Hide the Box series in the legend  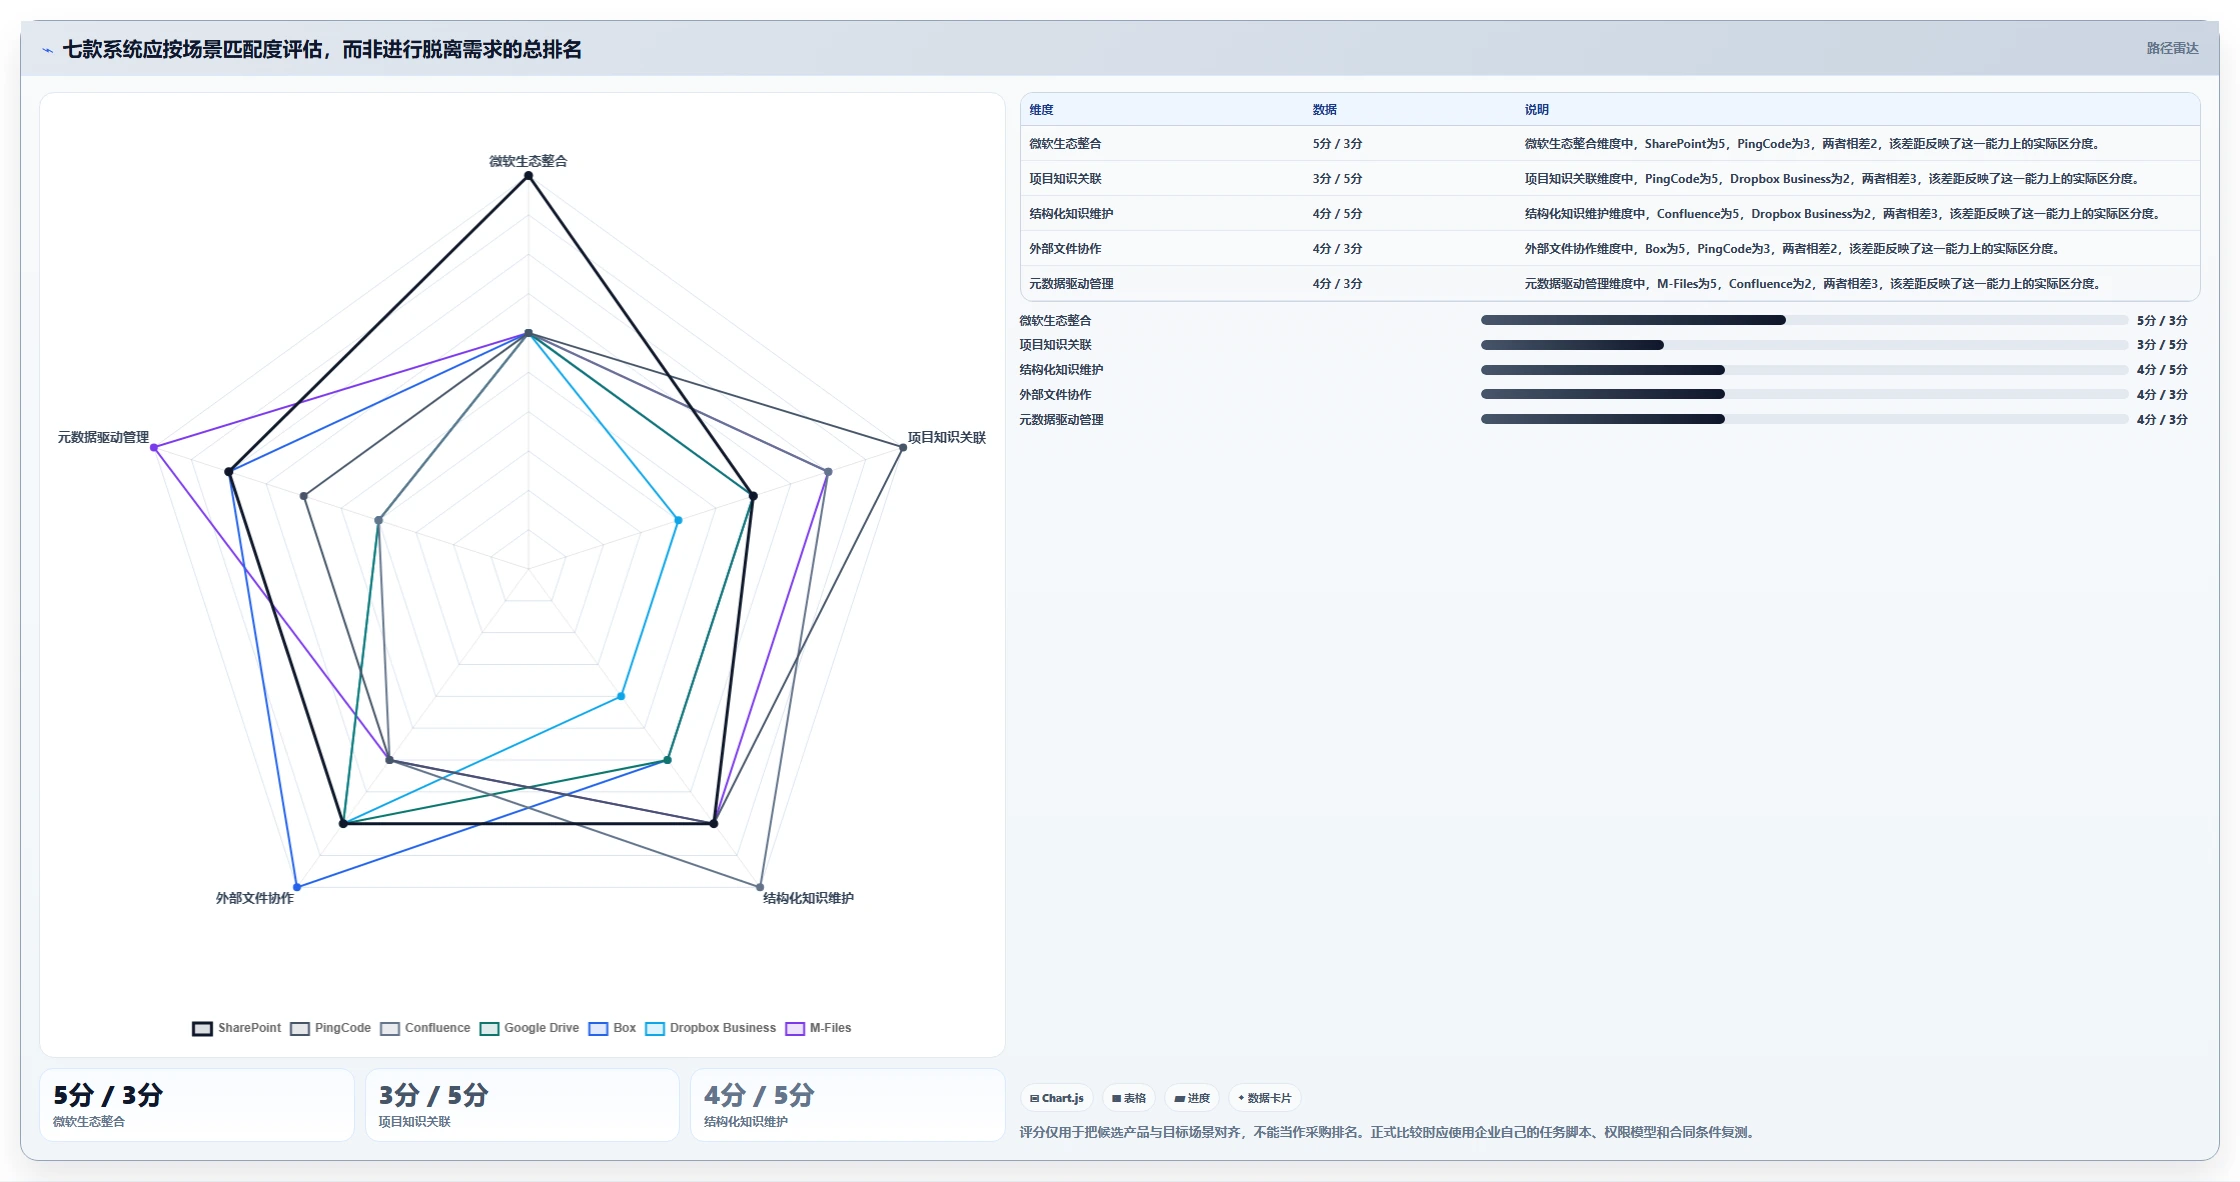click(x=612, y=1028)
